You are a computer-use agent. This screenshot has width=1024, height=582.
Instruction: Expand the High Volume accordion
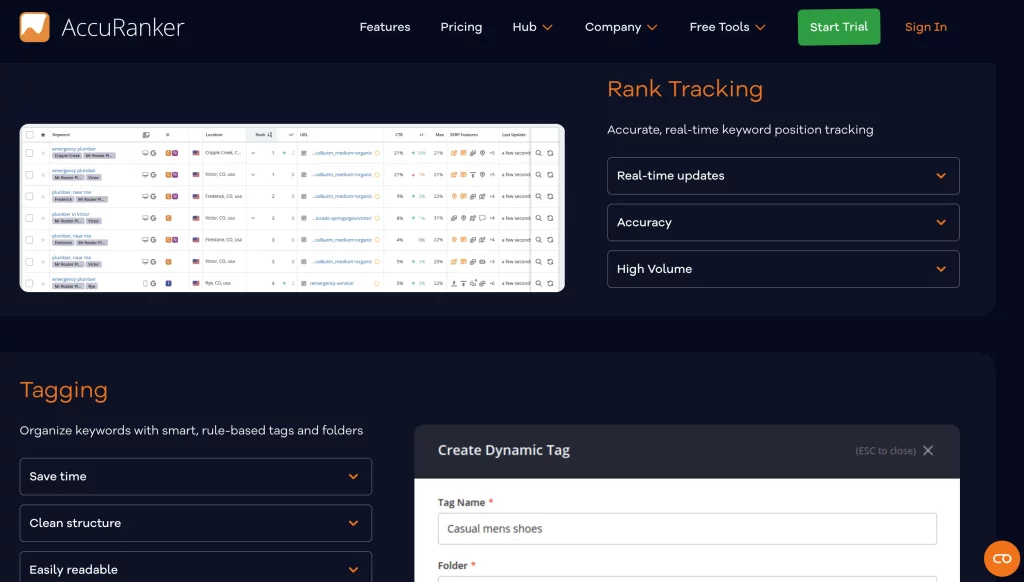coord(783,269)
